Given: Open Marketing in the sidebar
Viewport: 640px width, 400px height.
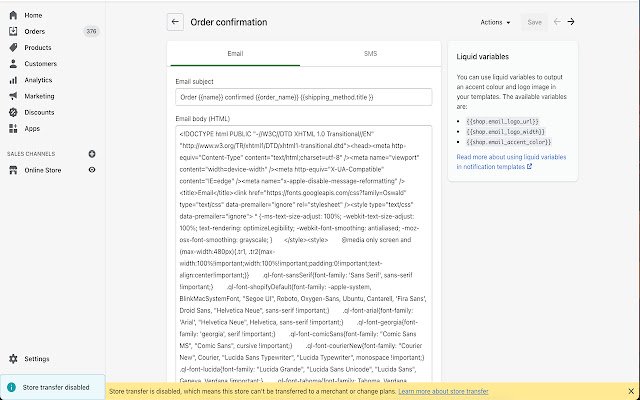Looking at the screenshot, I should 39,96.
